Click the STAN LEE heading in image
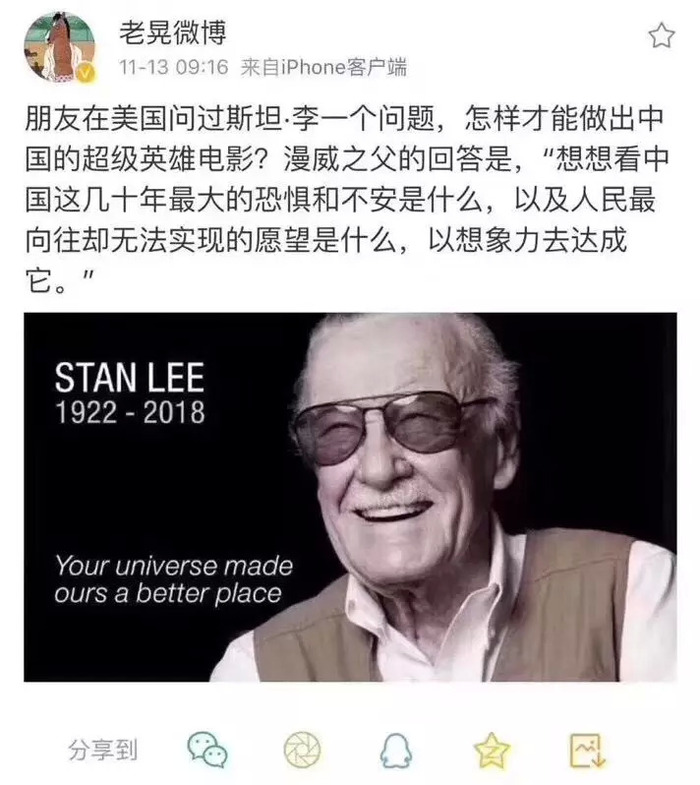Screen dimensions: 700x785 point(130,377)
